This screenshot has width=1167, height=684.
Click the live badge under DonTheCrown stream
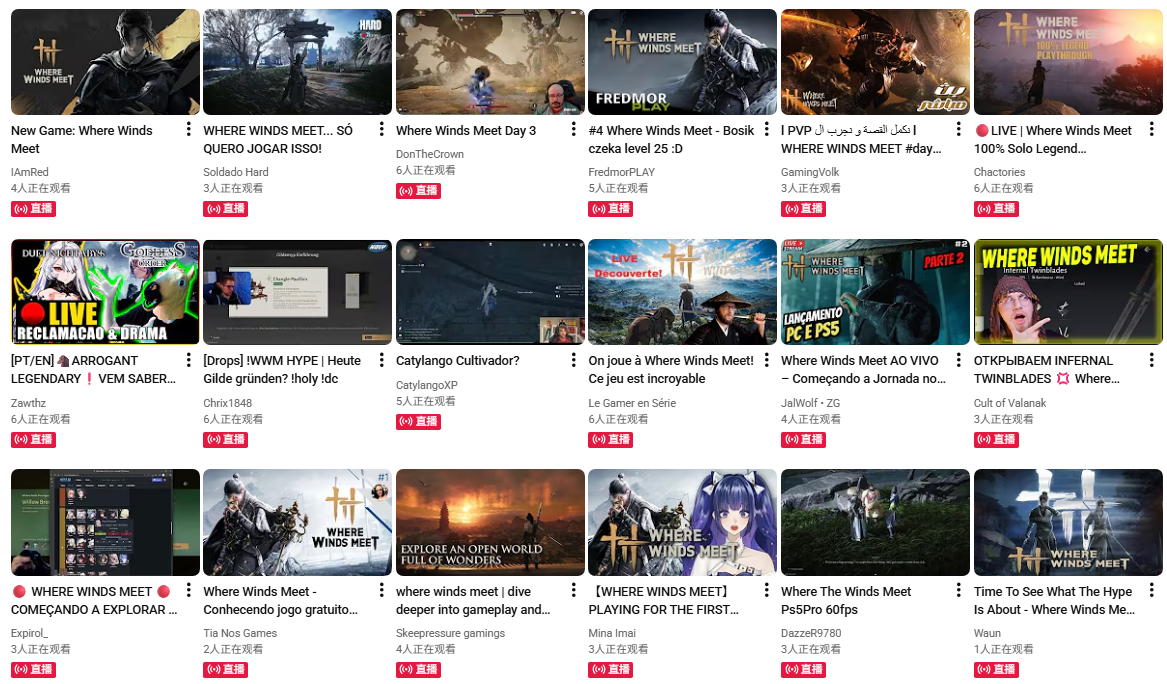418,191
